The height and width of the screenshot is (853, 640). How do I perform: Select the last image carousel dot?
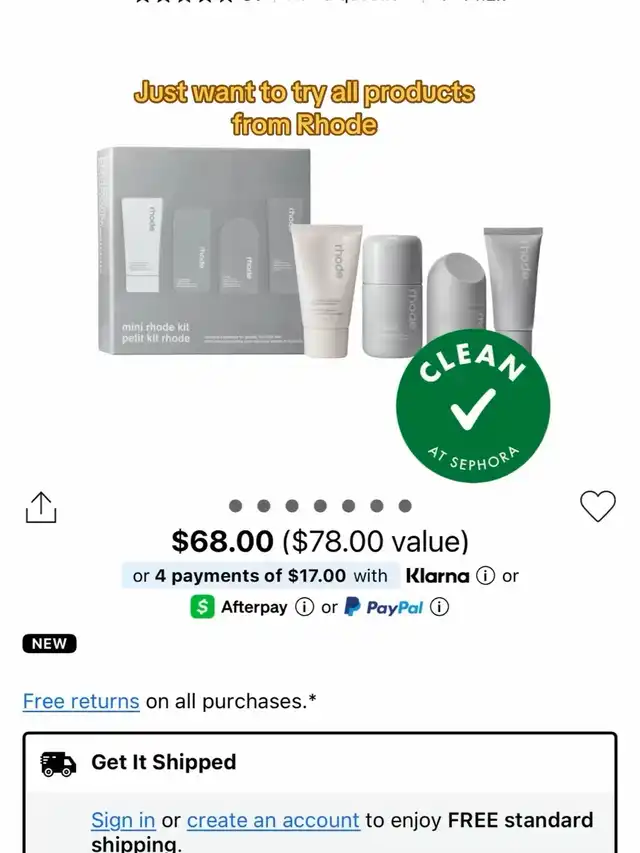coord(405,506)
